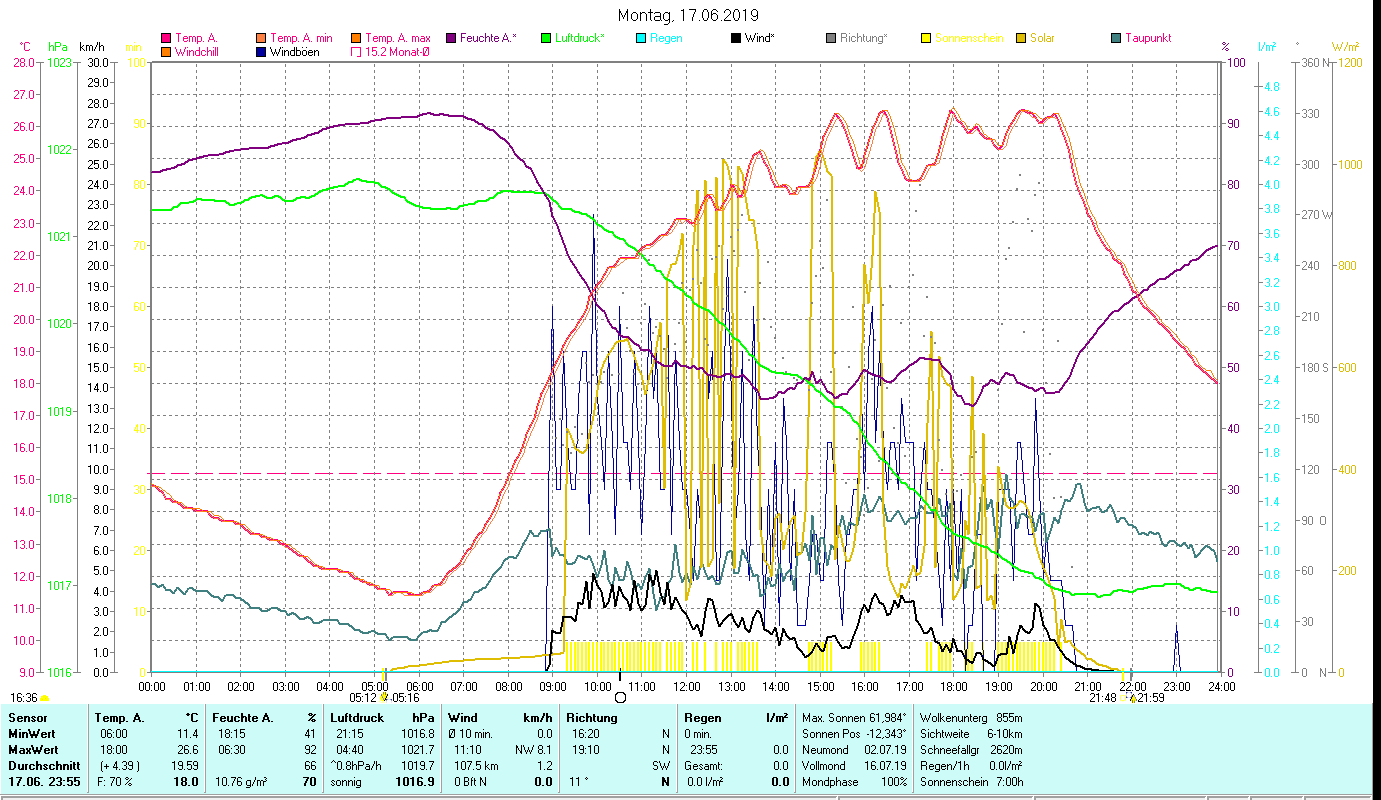Click the maximum pressure value 1021.7

click(416, 750)
